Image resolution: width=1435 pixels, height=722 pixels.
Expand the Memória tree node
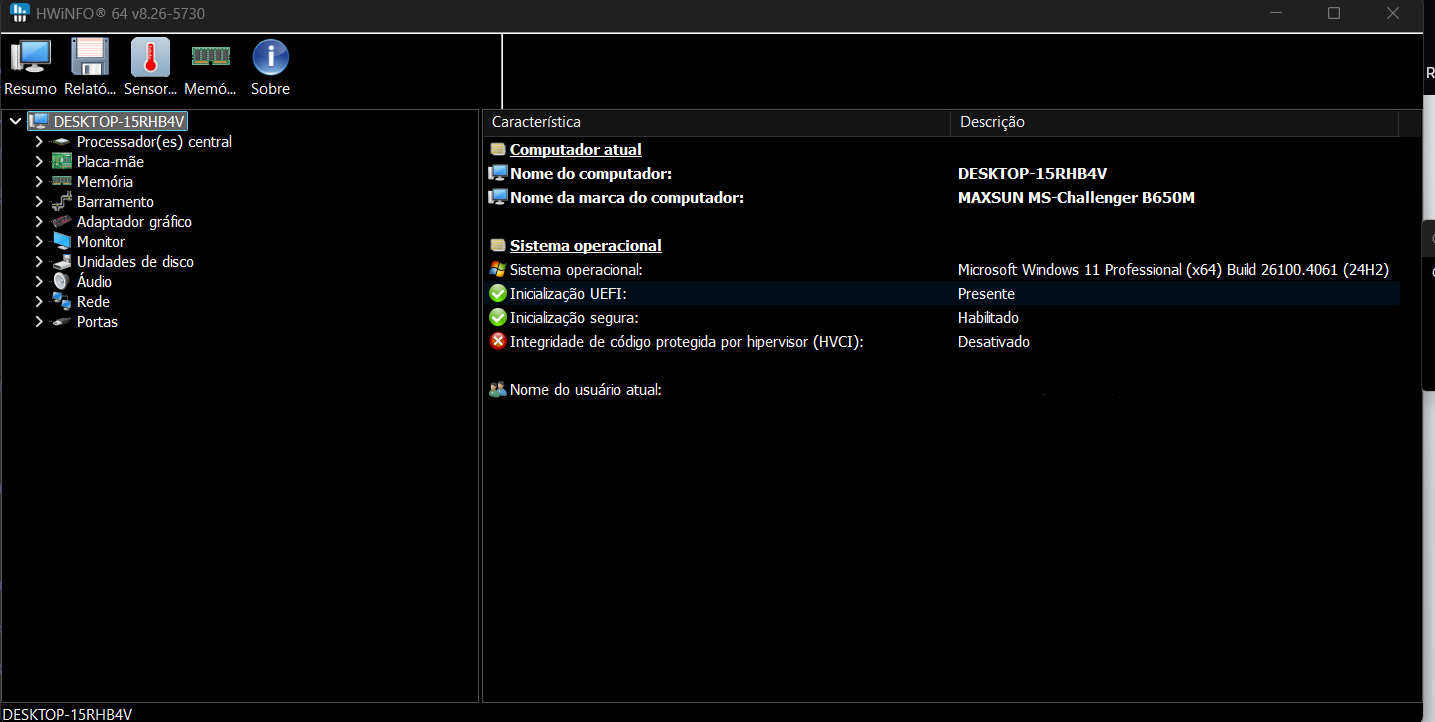(x=39, y=182)
